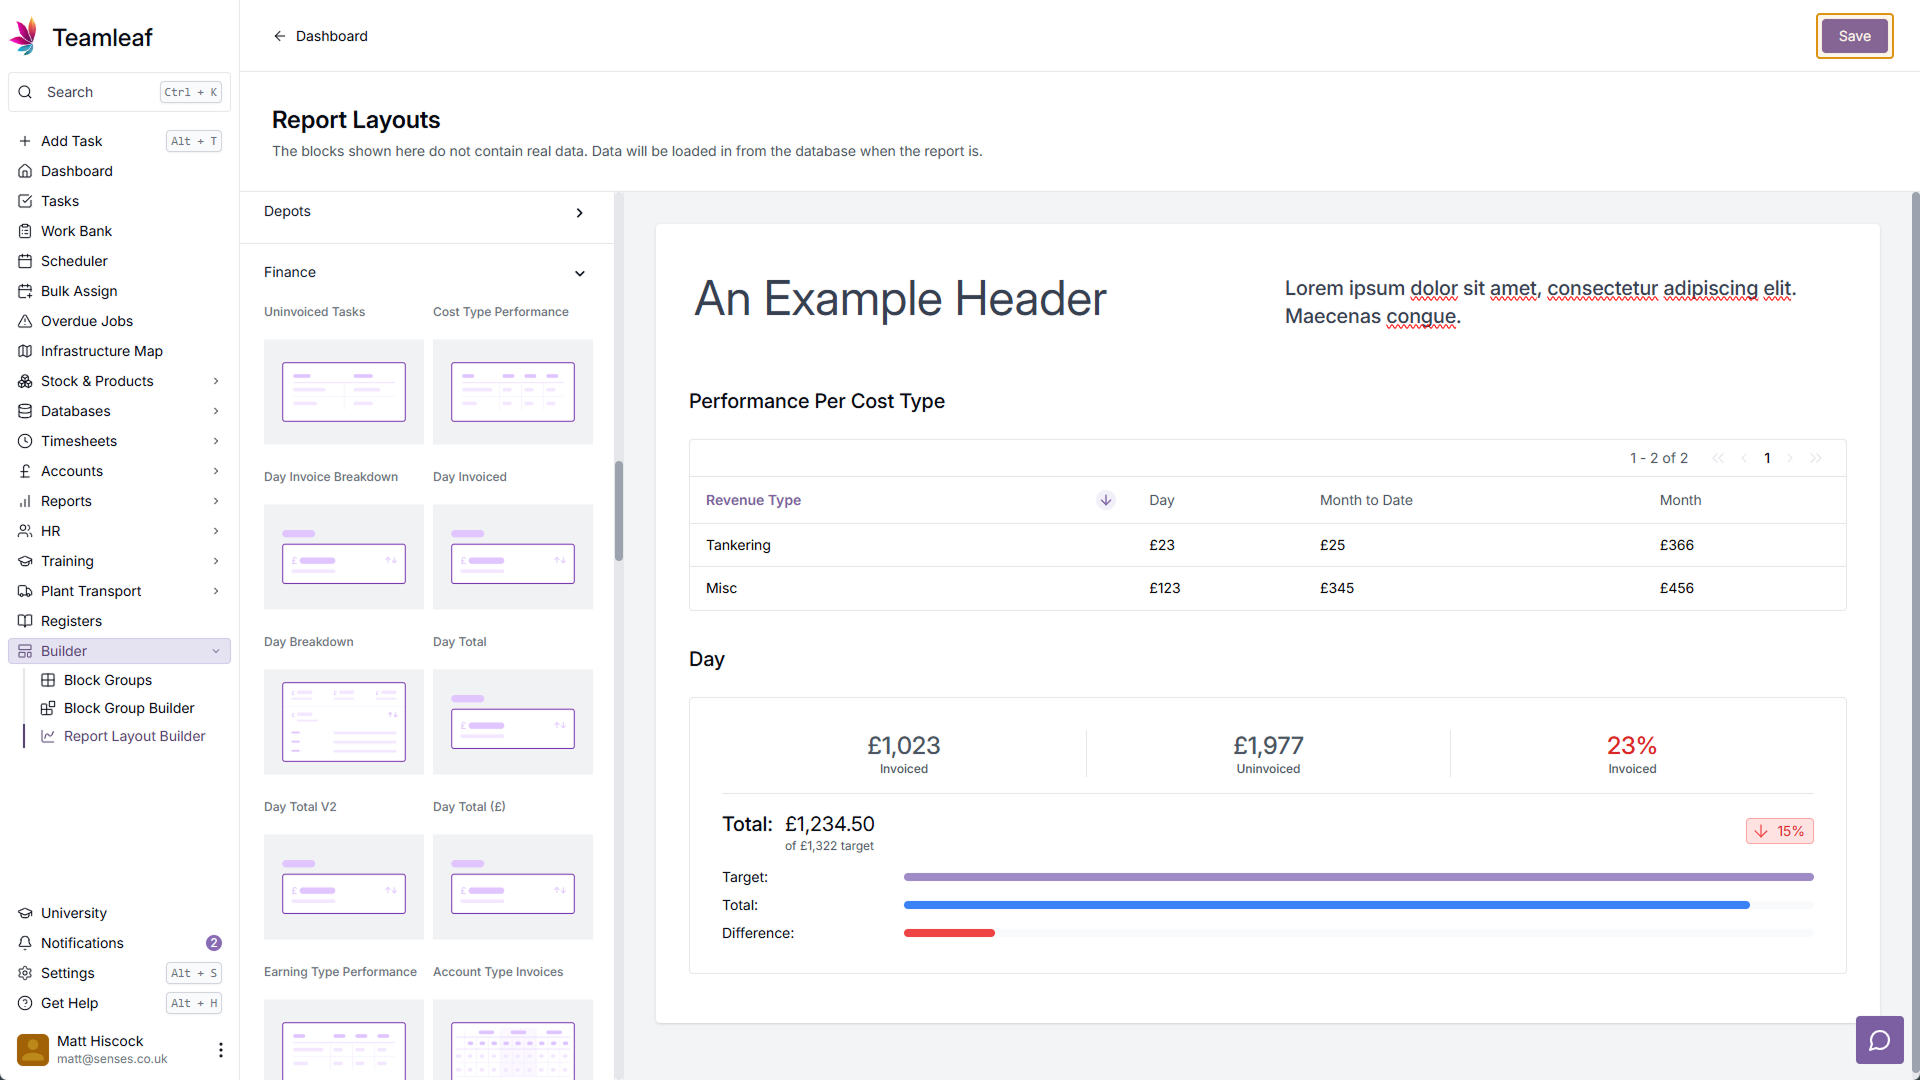Expand Stock & Products submenu

pyautogui.click(x=216, y=381)
